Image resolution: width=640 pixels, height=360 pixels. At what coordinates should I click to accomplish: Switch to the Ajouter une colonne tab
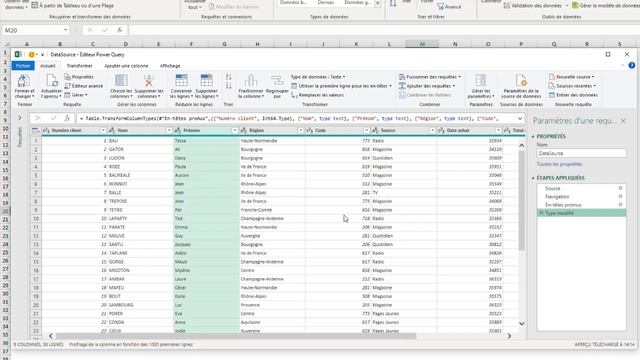click(x=126, y=66)
